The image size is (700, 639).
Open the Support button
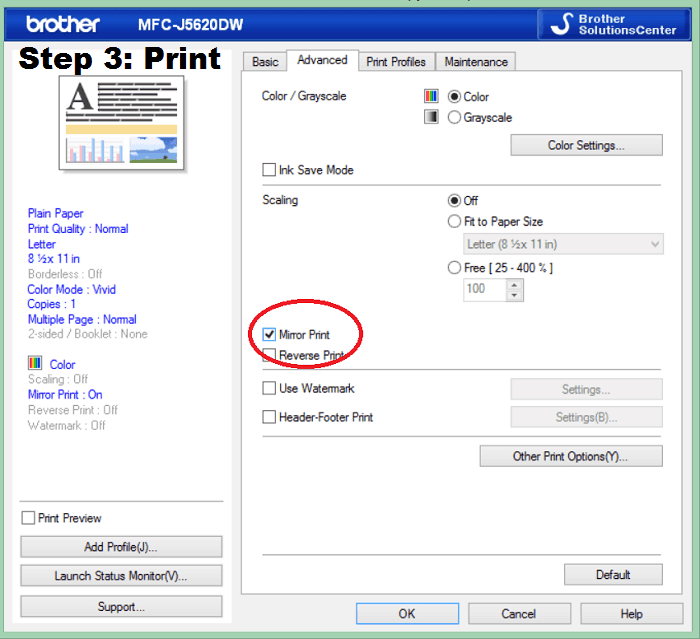tap(121, 606)
